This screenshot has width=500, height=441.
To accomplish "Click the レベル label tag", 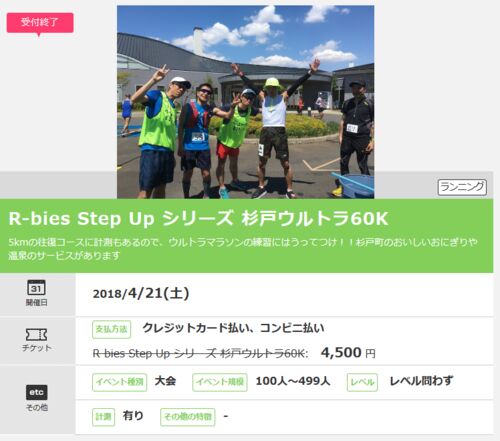I will [362, 382].
